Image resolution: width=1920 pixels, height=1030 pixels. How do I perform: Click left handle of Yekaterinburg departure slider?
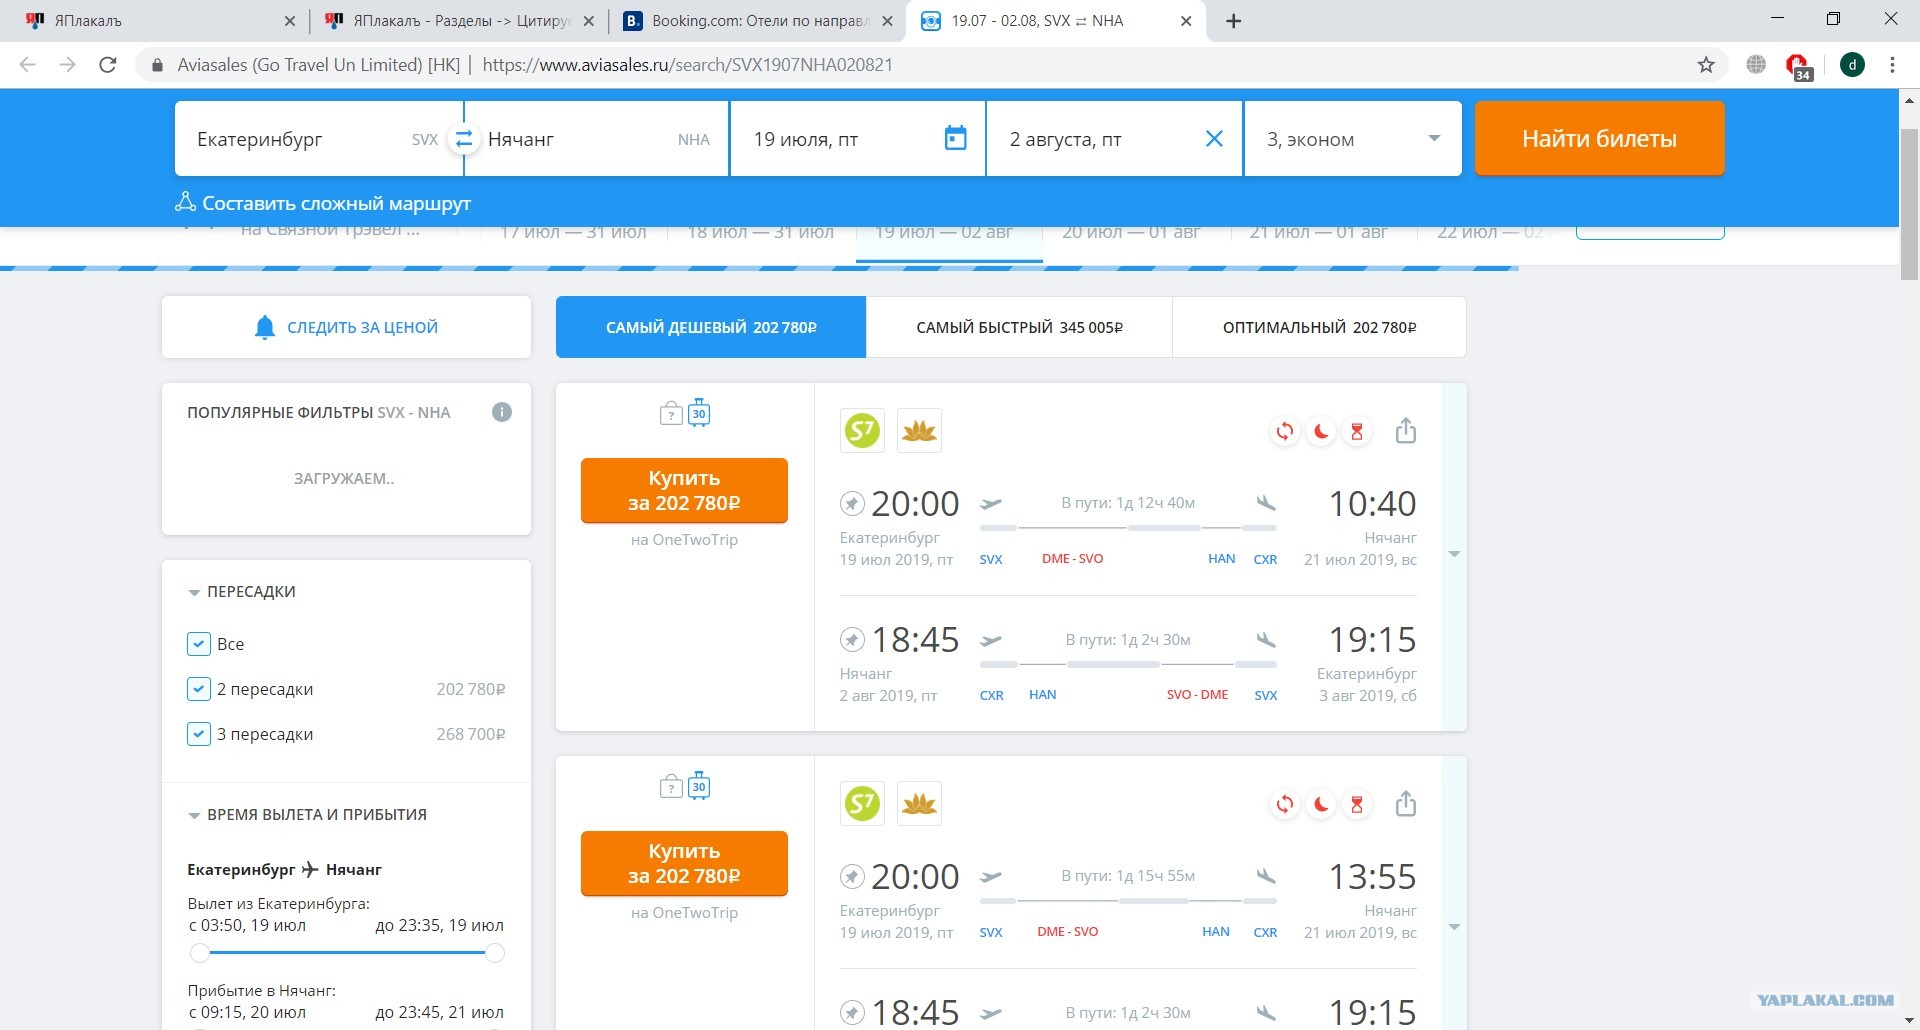pos(200,953)
